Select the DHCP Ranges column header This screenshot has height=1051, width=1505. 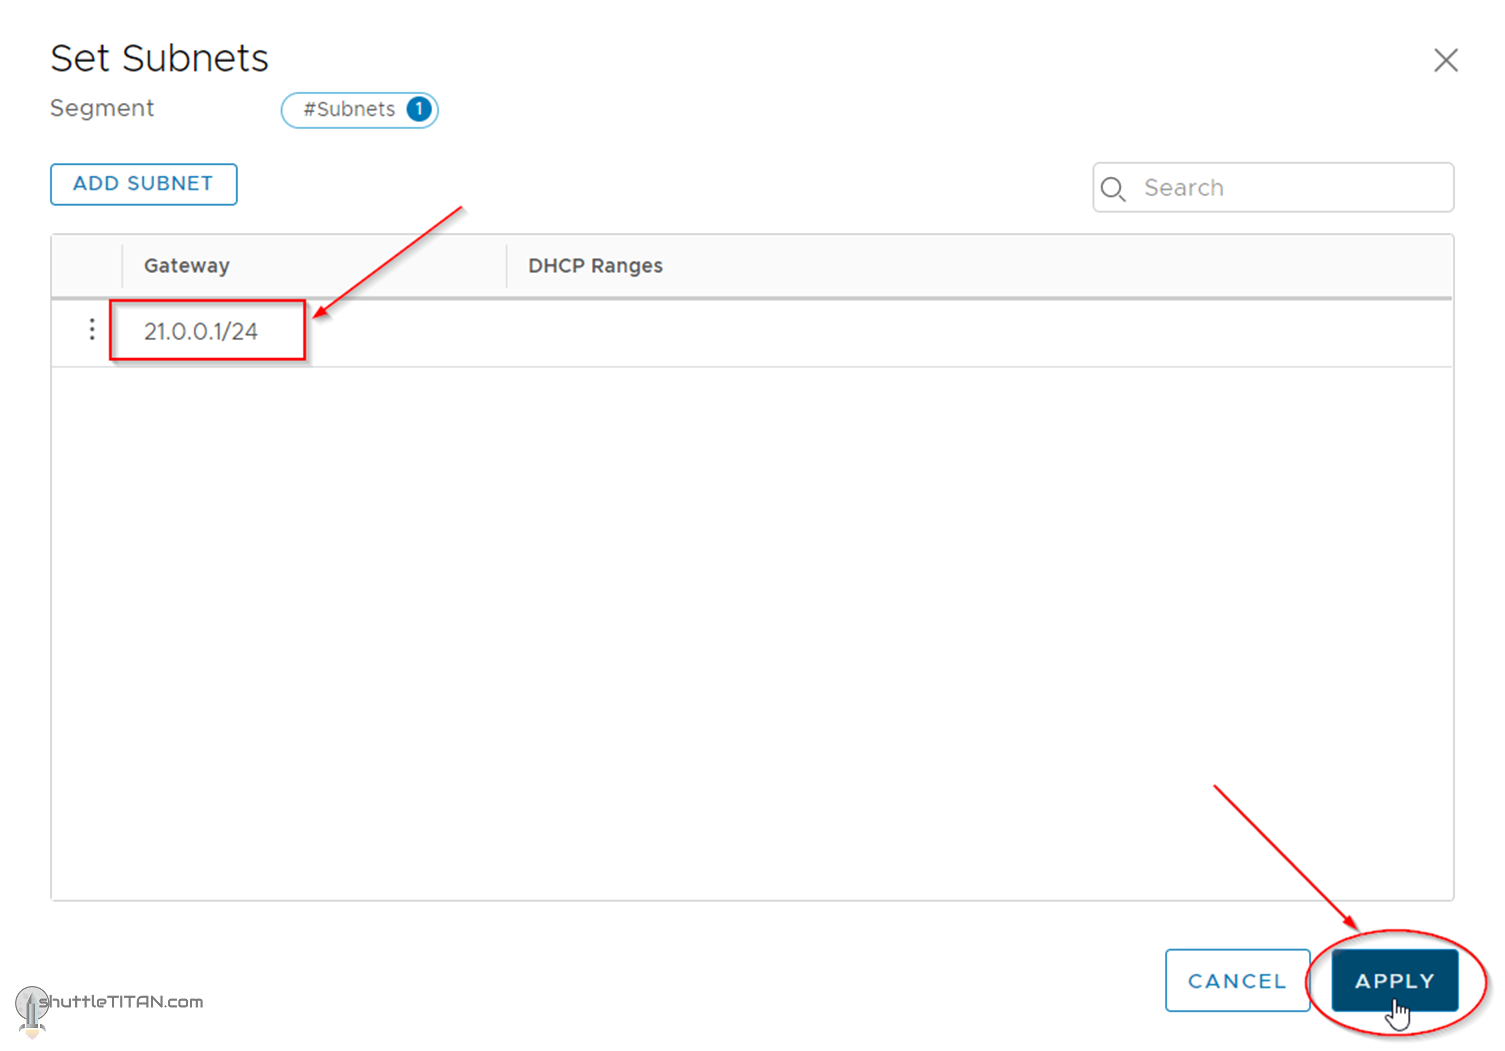click(595, 266)
